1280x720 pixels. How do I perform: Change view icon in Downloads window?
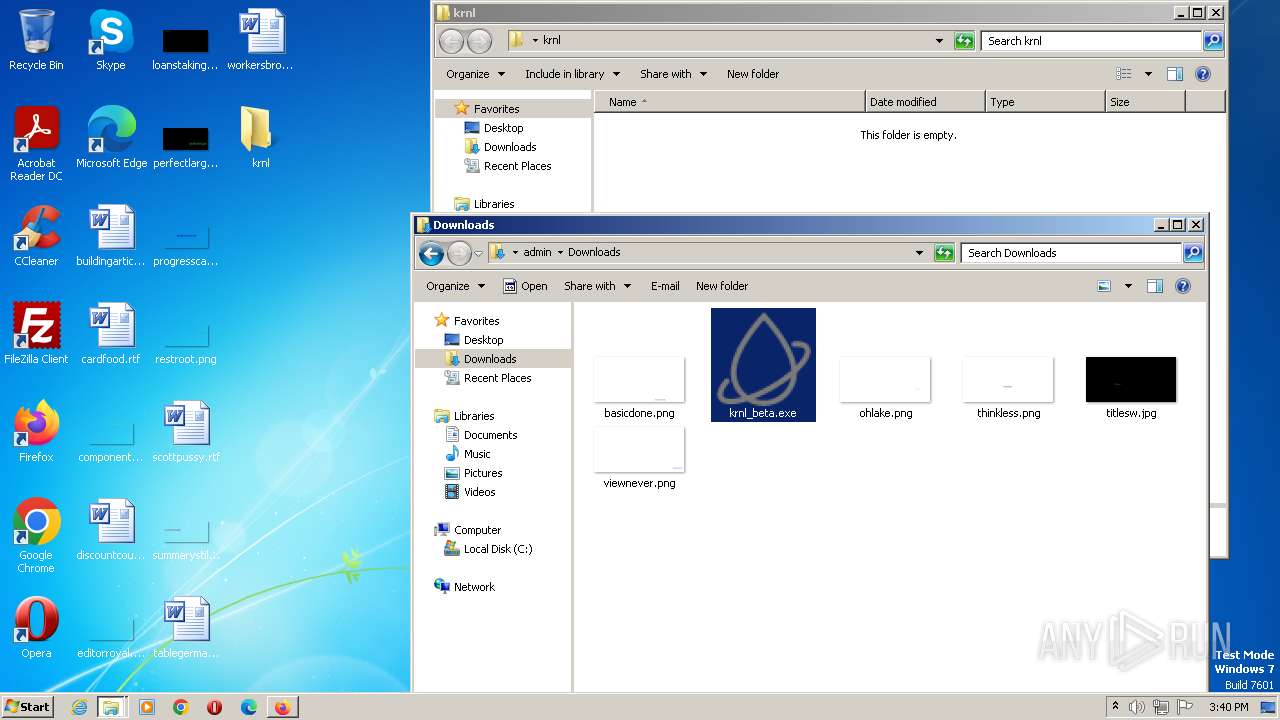(x=1104, y=286)
